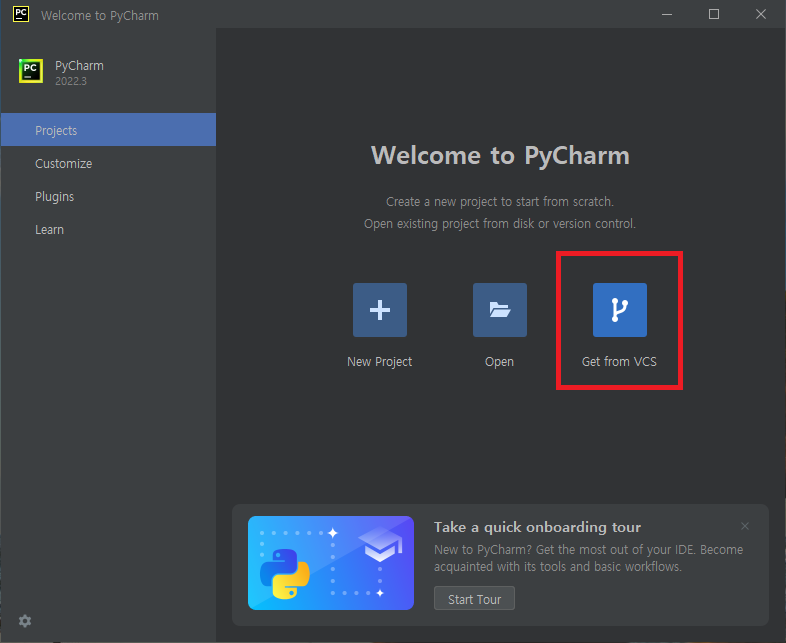The height and width of the screenshot is (643, 786).
Task: Select the Projects tab
Action: 108,130
